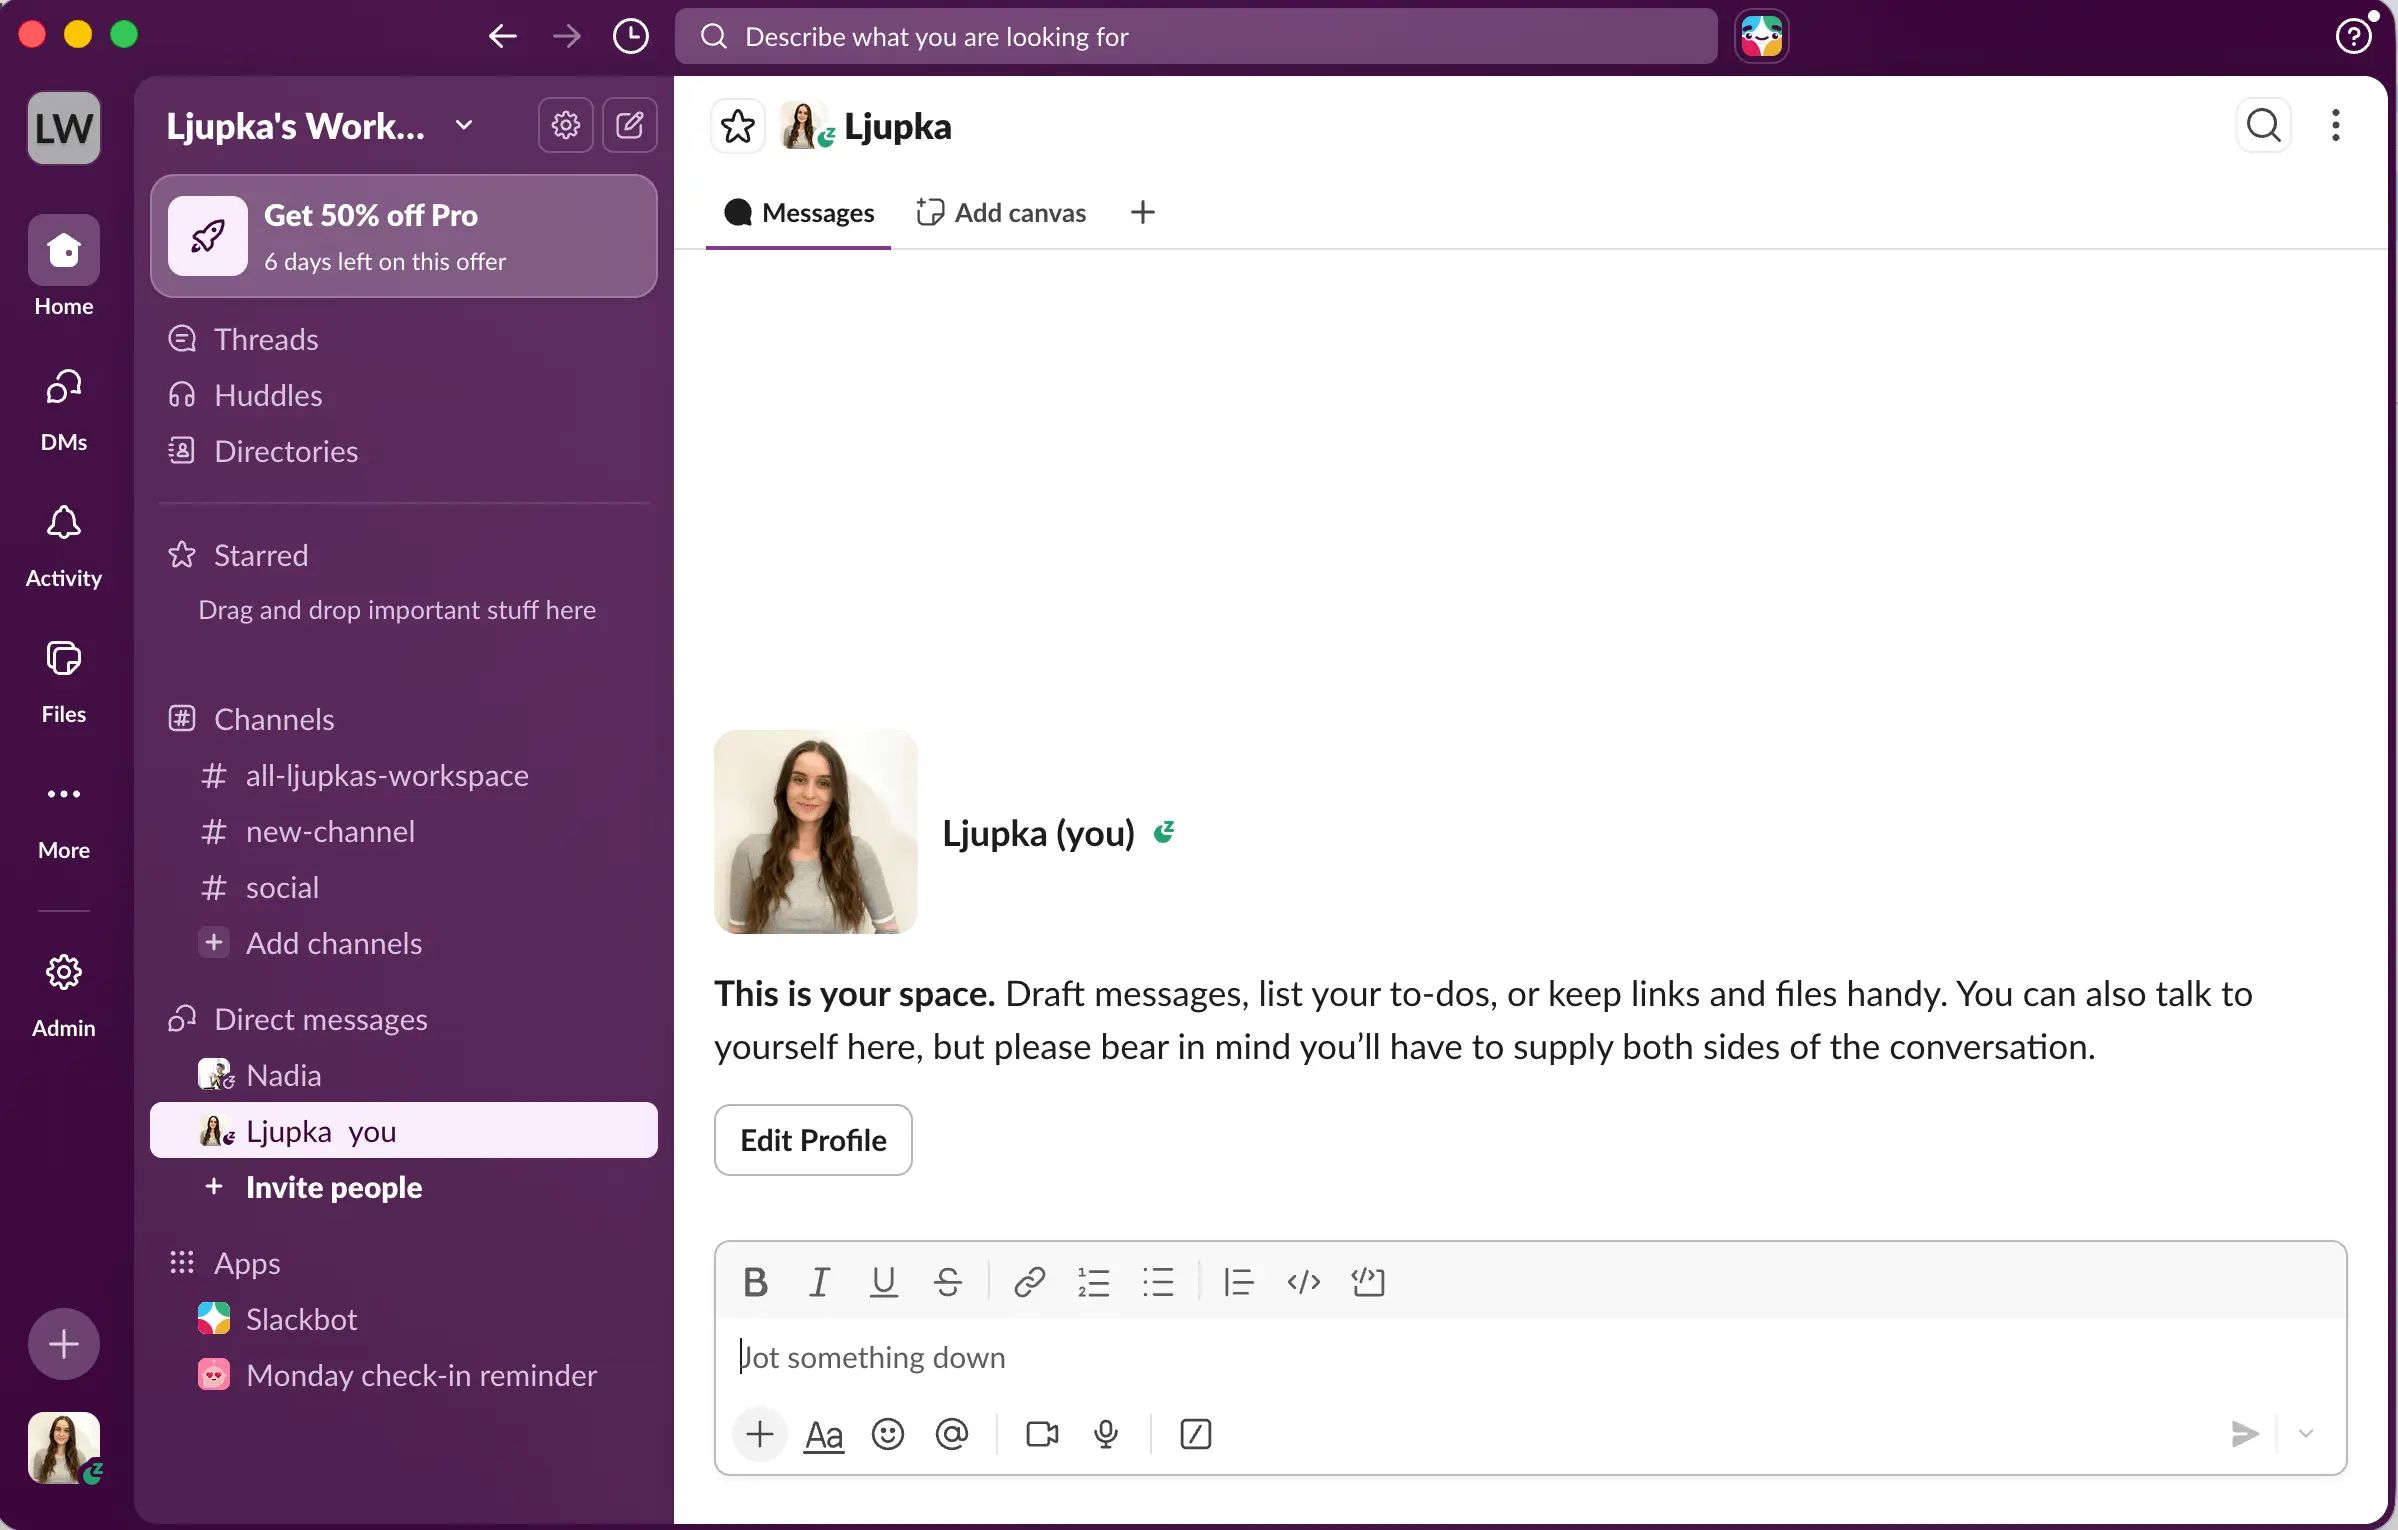
Task: Select the Ljupka you conversation
Action: click(x=404, y=1131)
